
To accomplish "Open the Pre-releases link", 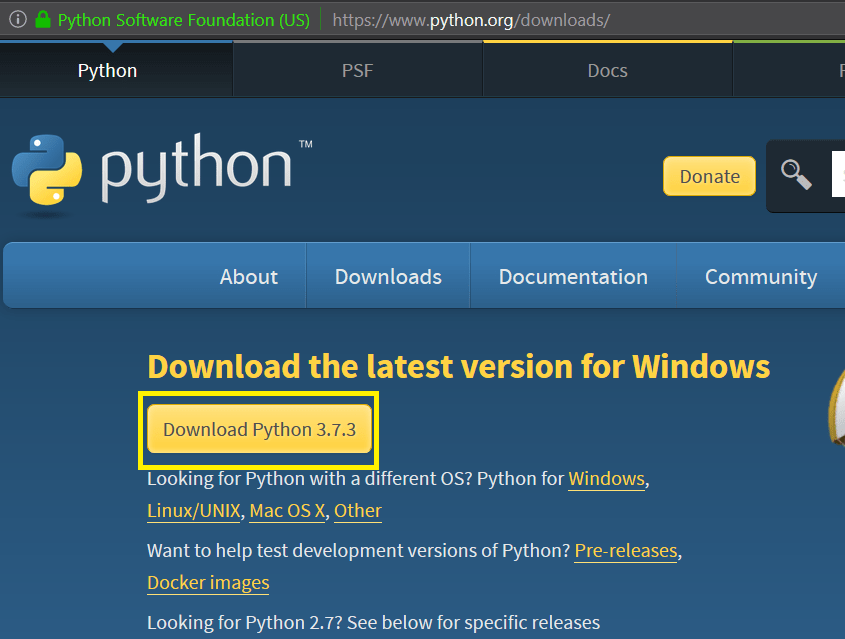I will (x=626, y=551).
